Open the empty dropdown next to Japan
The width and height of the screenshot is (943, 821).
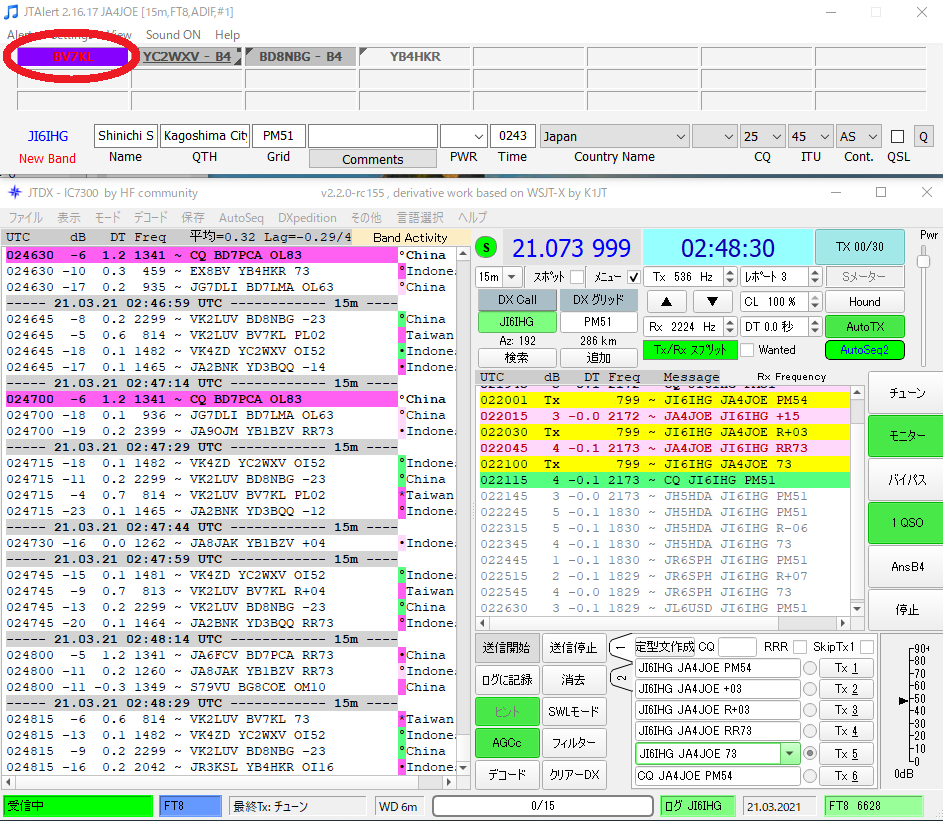pos(714,137)
